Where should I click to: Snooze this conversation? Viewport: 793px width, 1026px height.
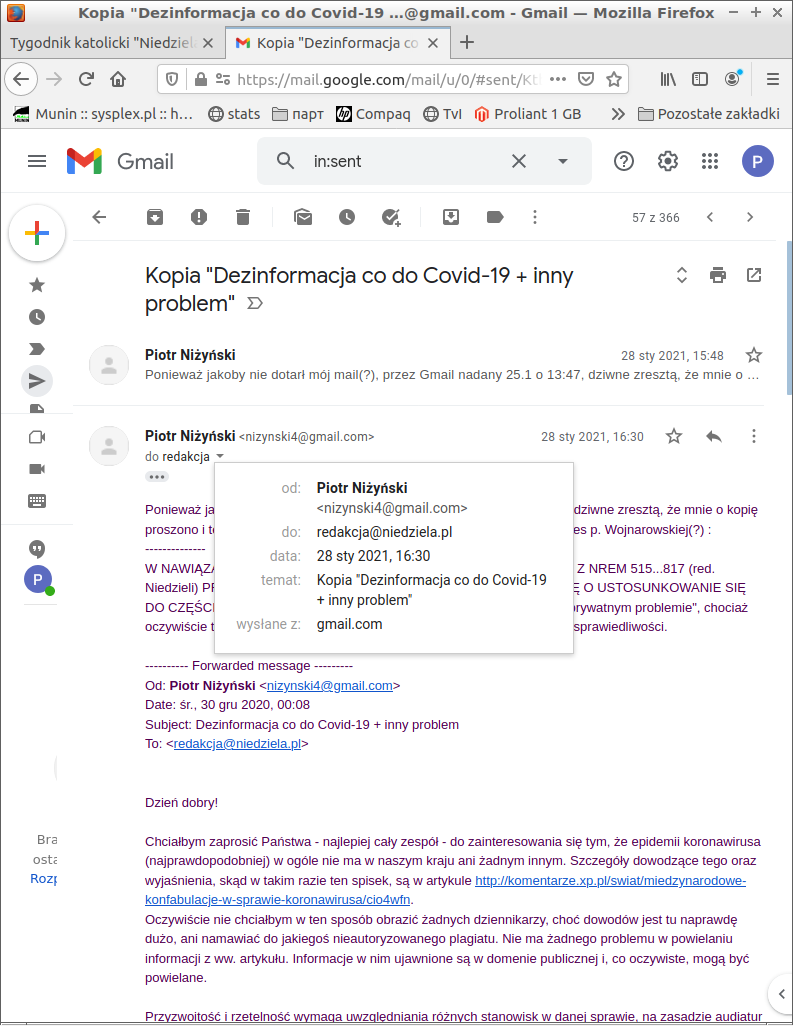pyautogui.click(x=346, y=217)
